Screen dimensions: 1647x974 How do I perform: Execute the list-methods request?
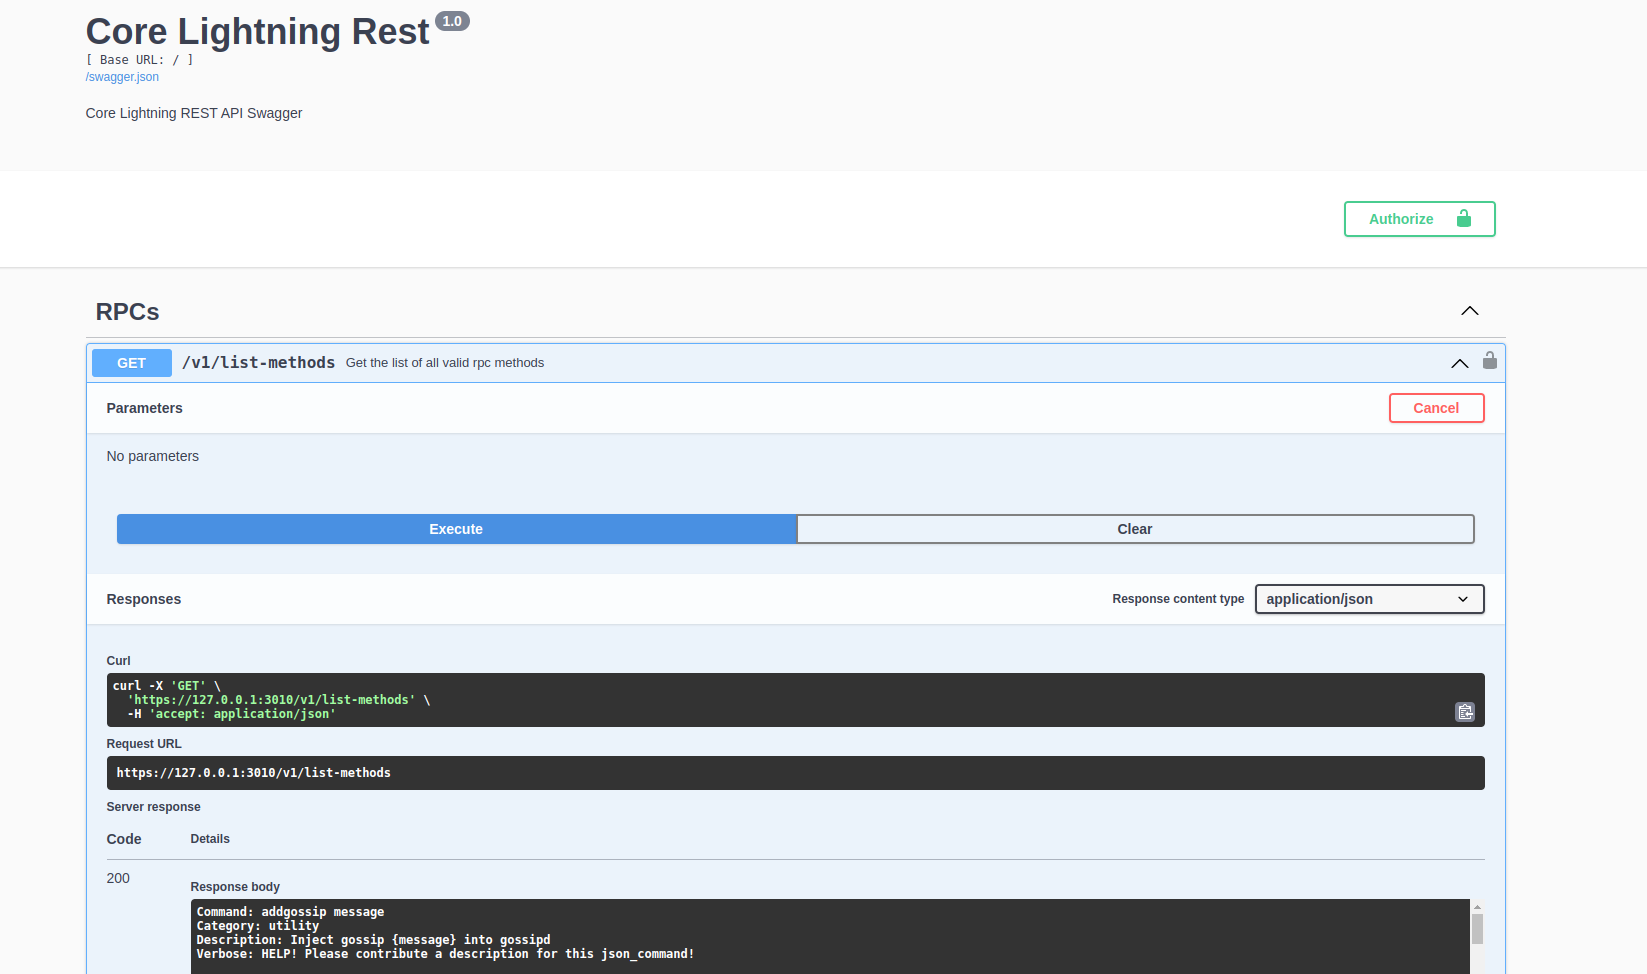click(456, 529)
